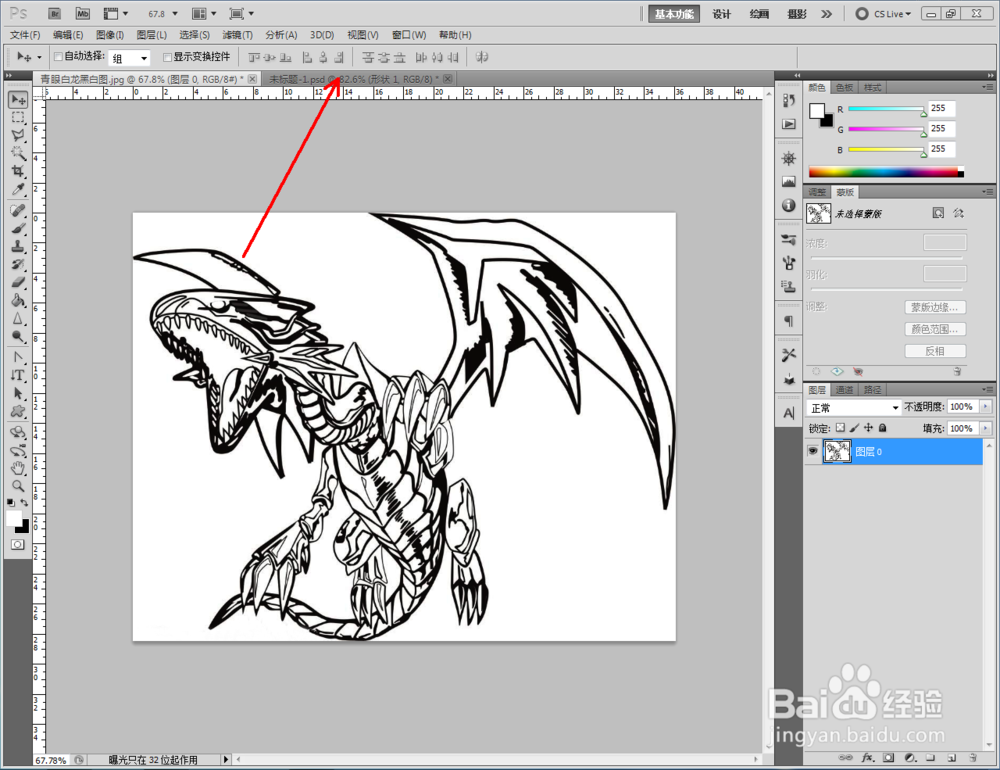Switch to the 通道 channels tab

click(844, 390)
